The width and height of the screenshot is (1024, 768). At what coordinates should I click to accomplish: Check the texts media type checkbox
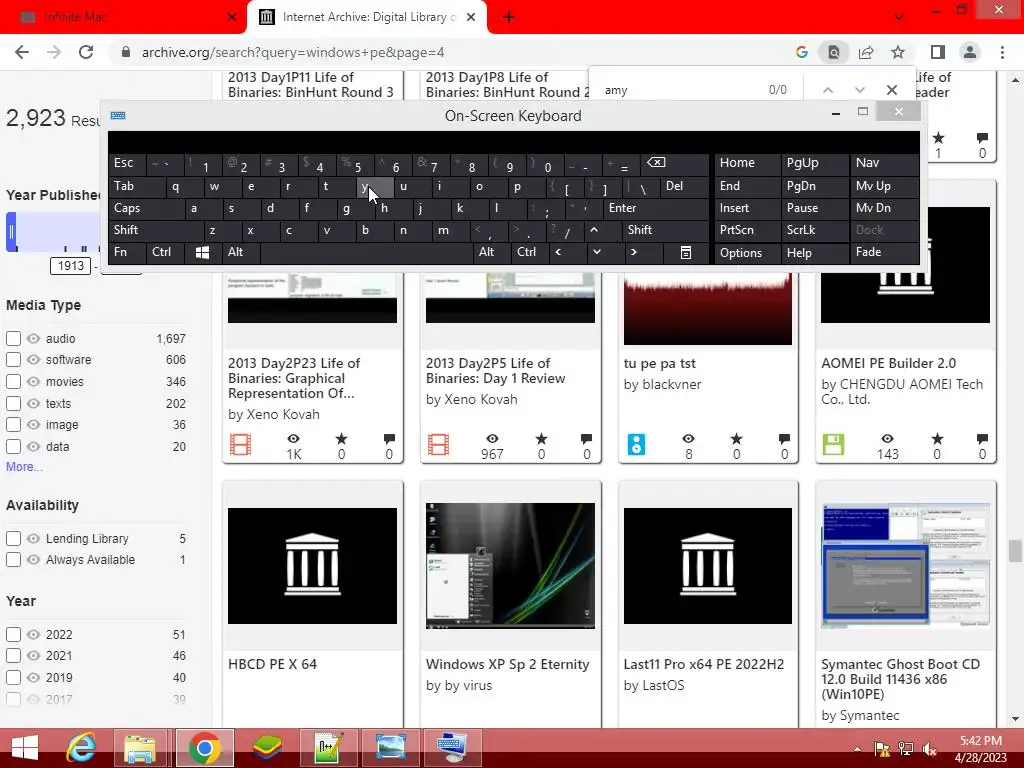pos(13,404)
